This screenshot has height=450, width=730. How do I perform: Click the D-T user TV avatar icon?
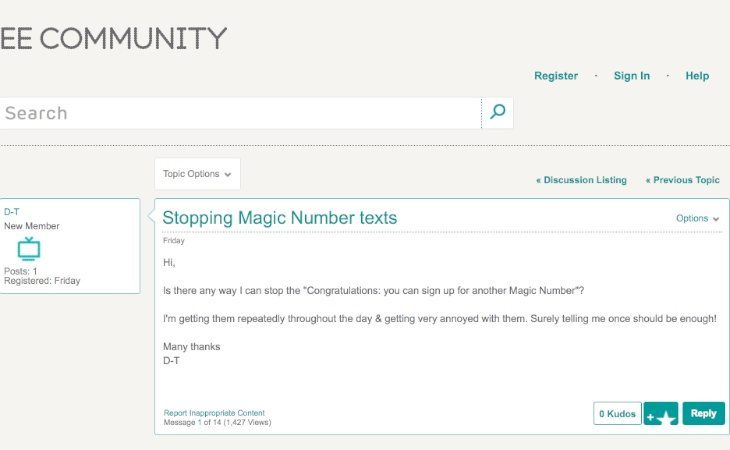[29, 249]
